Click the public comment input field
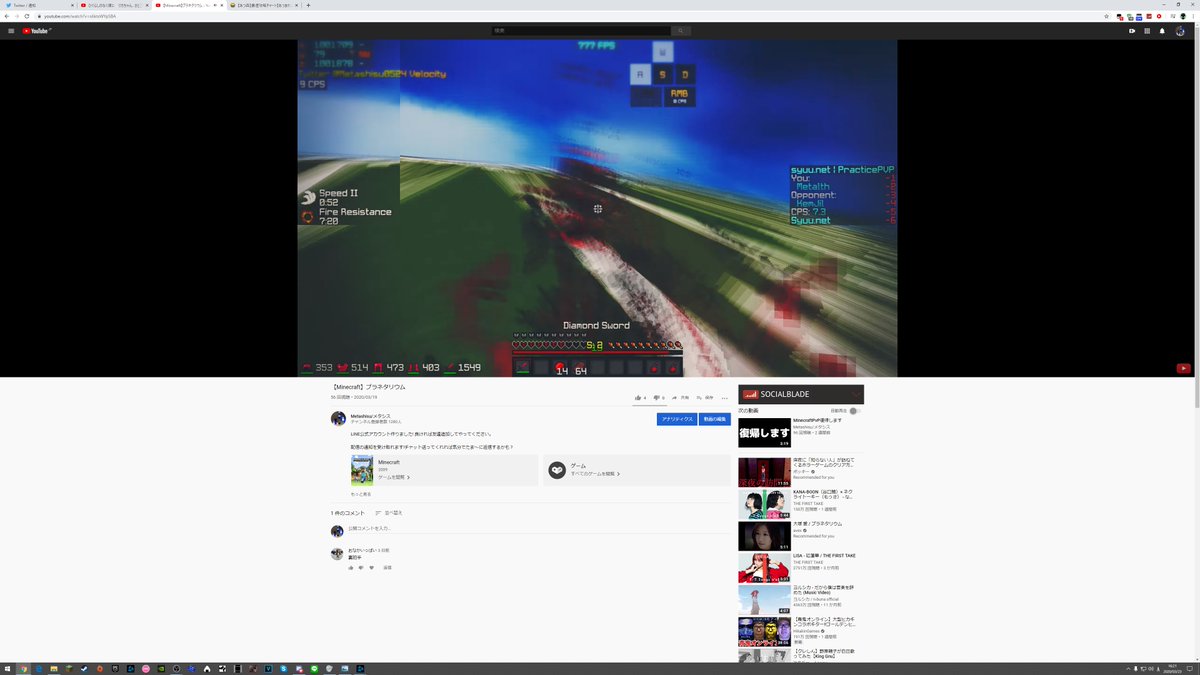Image resolution: width=1200 pixels, height=675 pixels. coord(538,528)
